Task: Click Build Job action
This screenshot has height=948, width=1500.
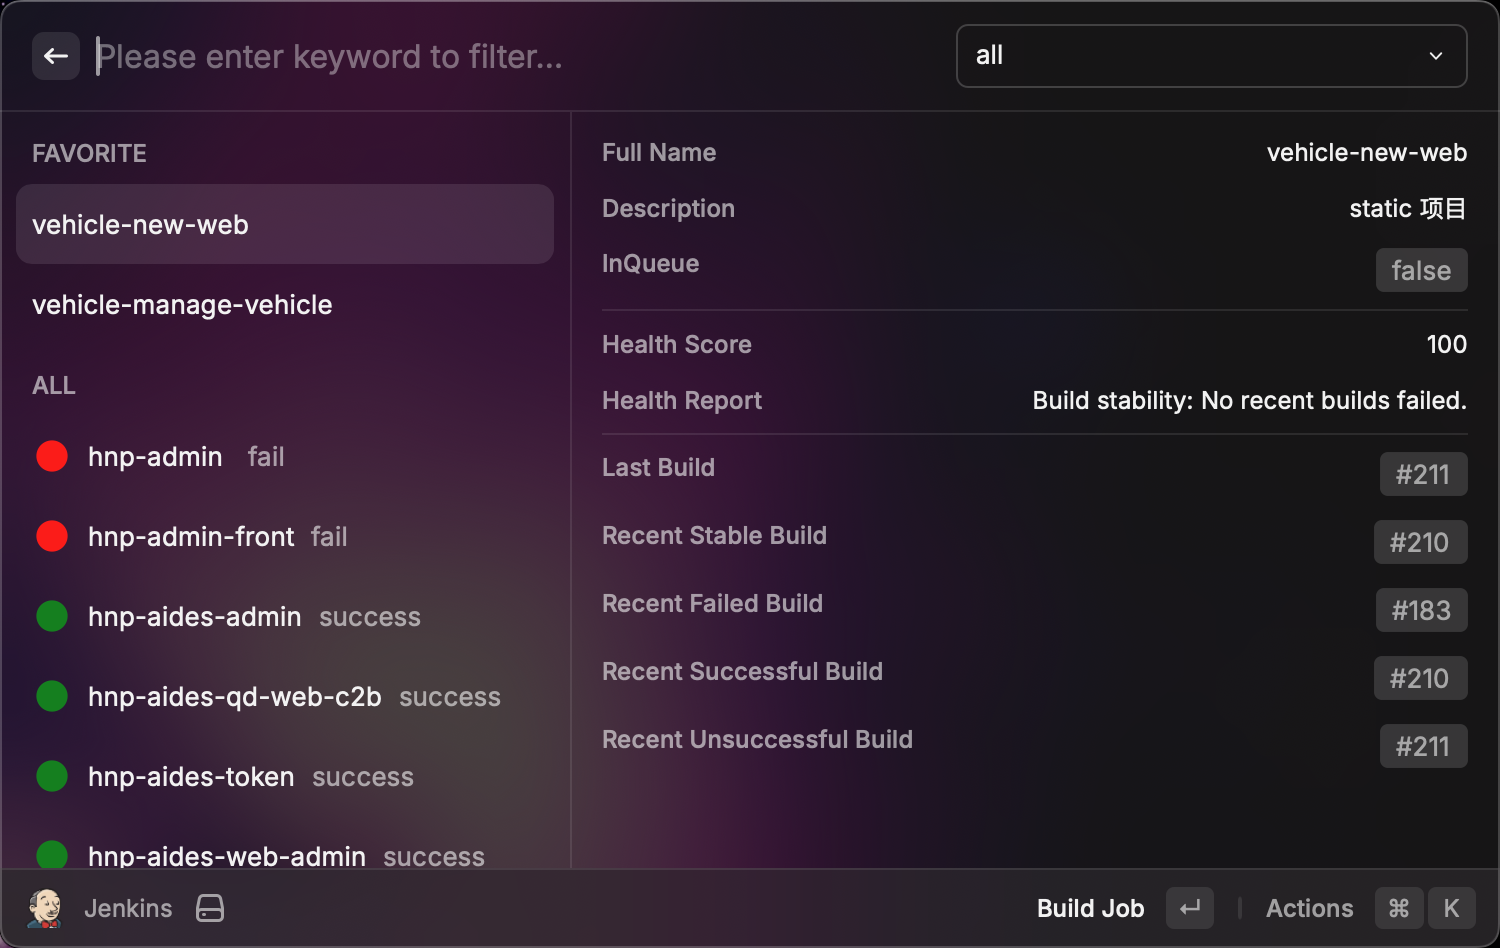Action: pos(1090,908)
